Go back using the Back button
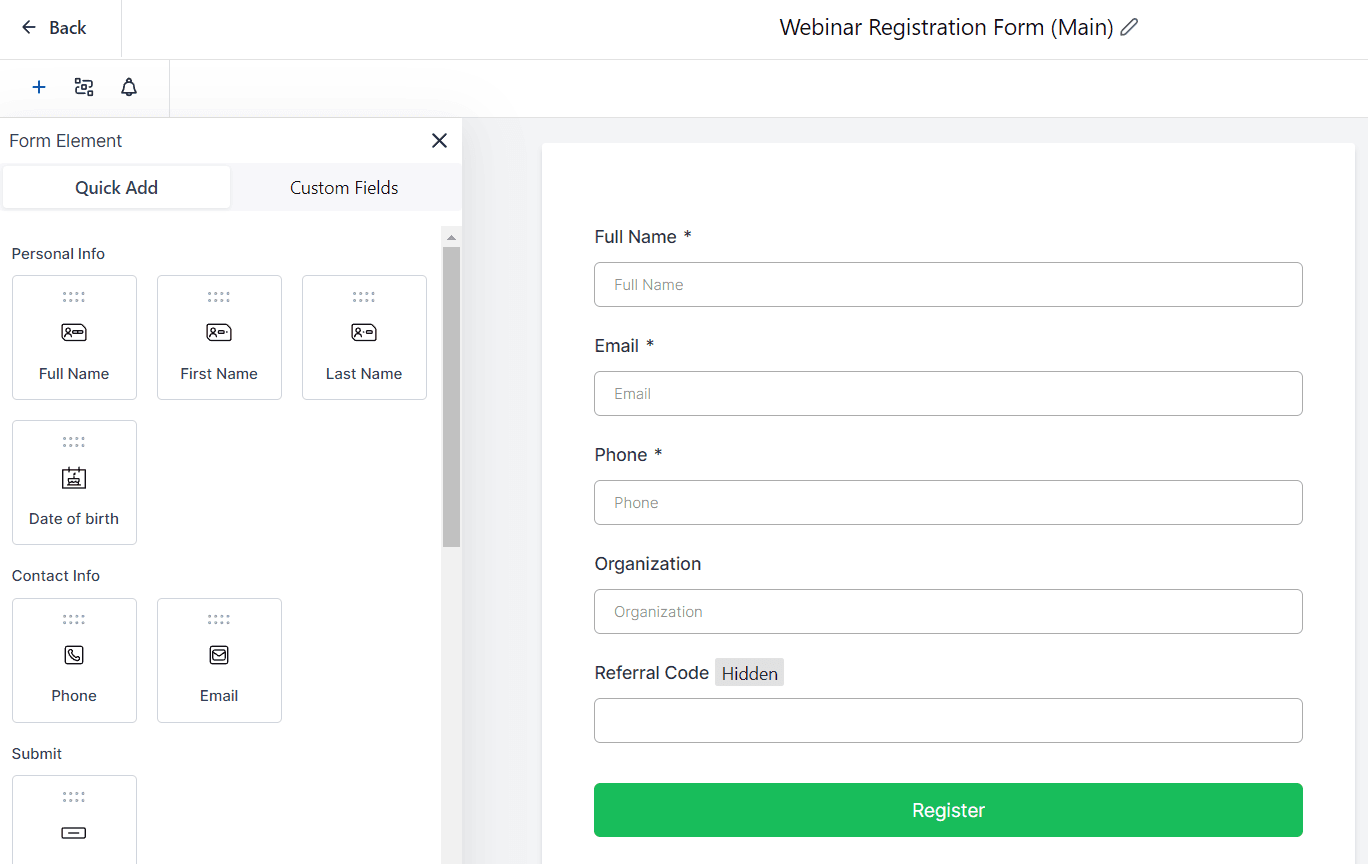1368x864 pixels. (x=55, y=28)
